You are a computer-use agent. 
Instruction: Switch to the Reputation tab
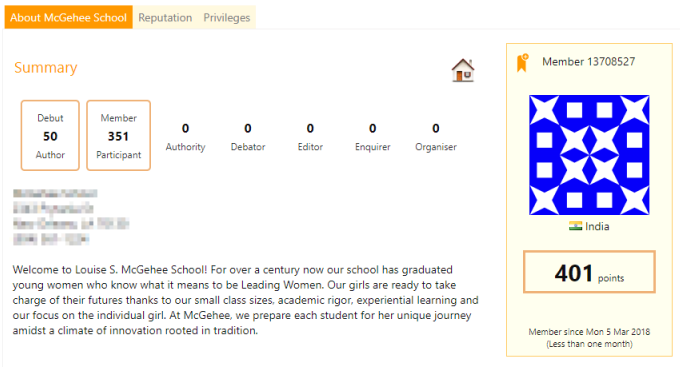coord(165,17)
